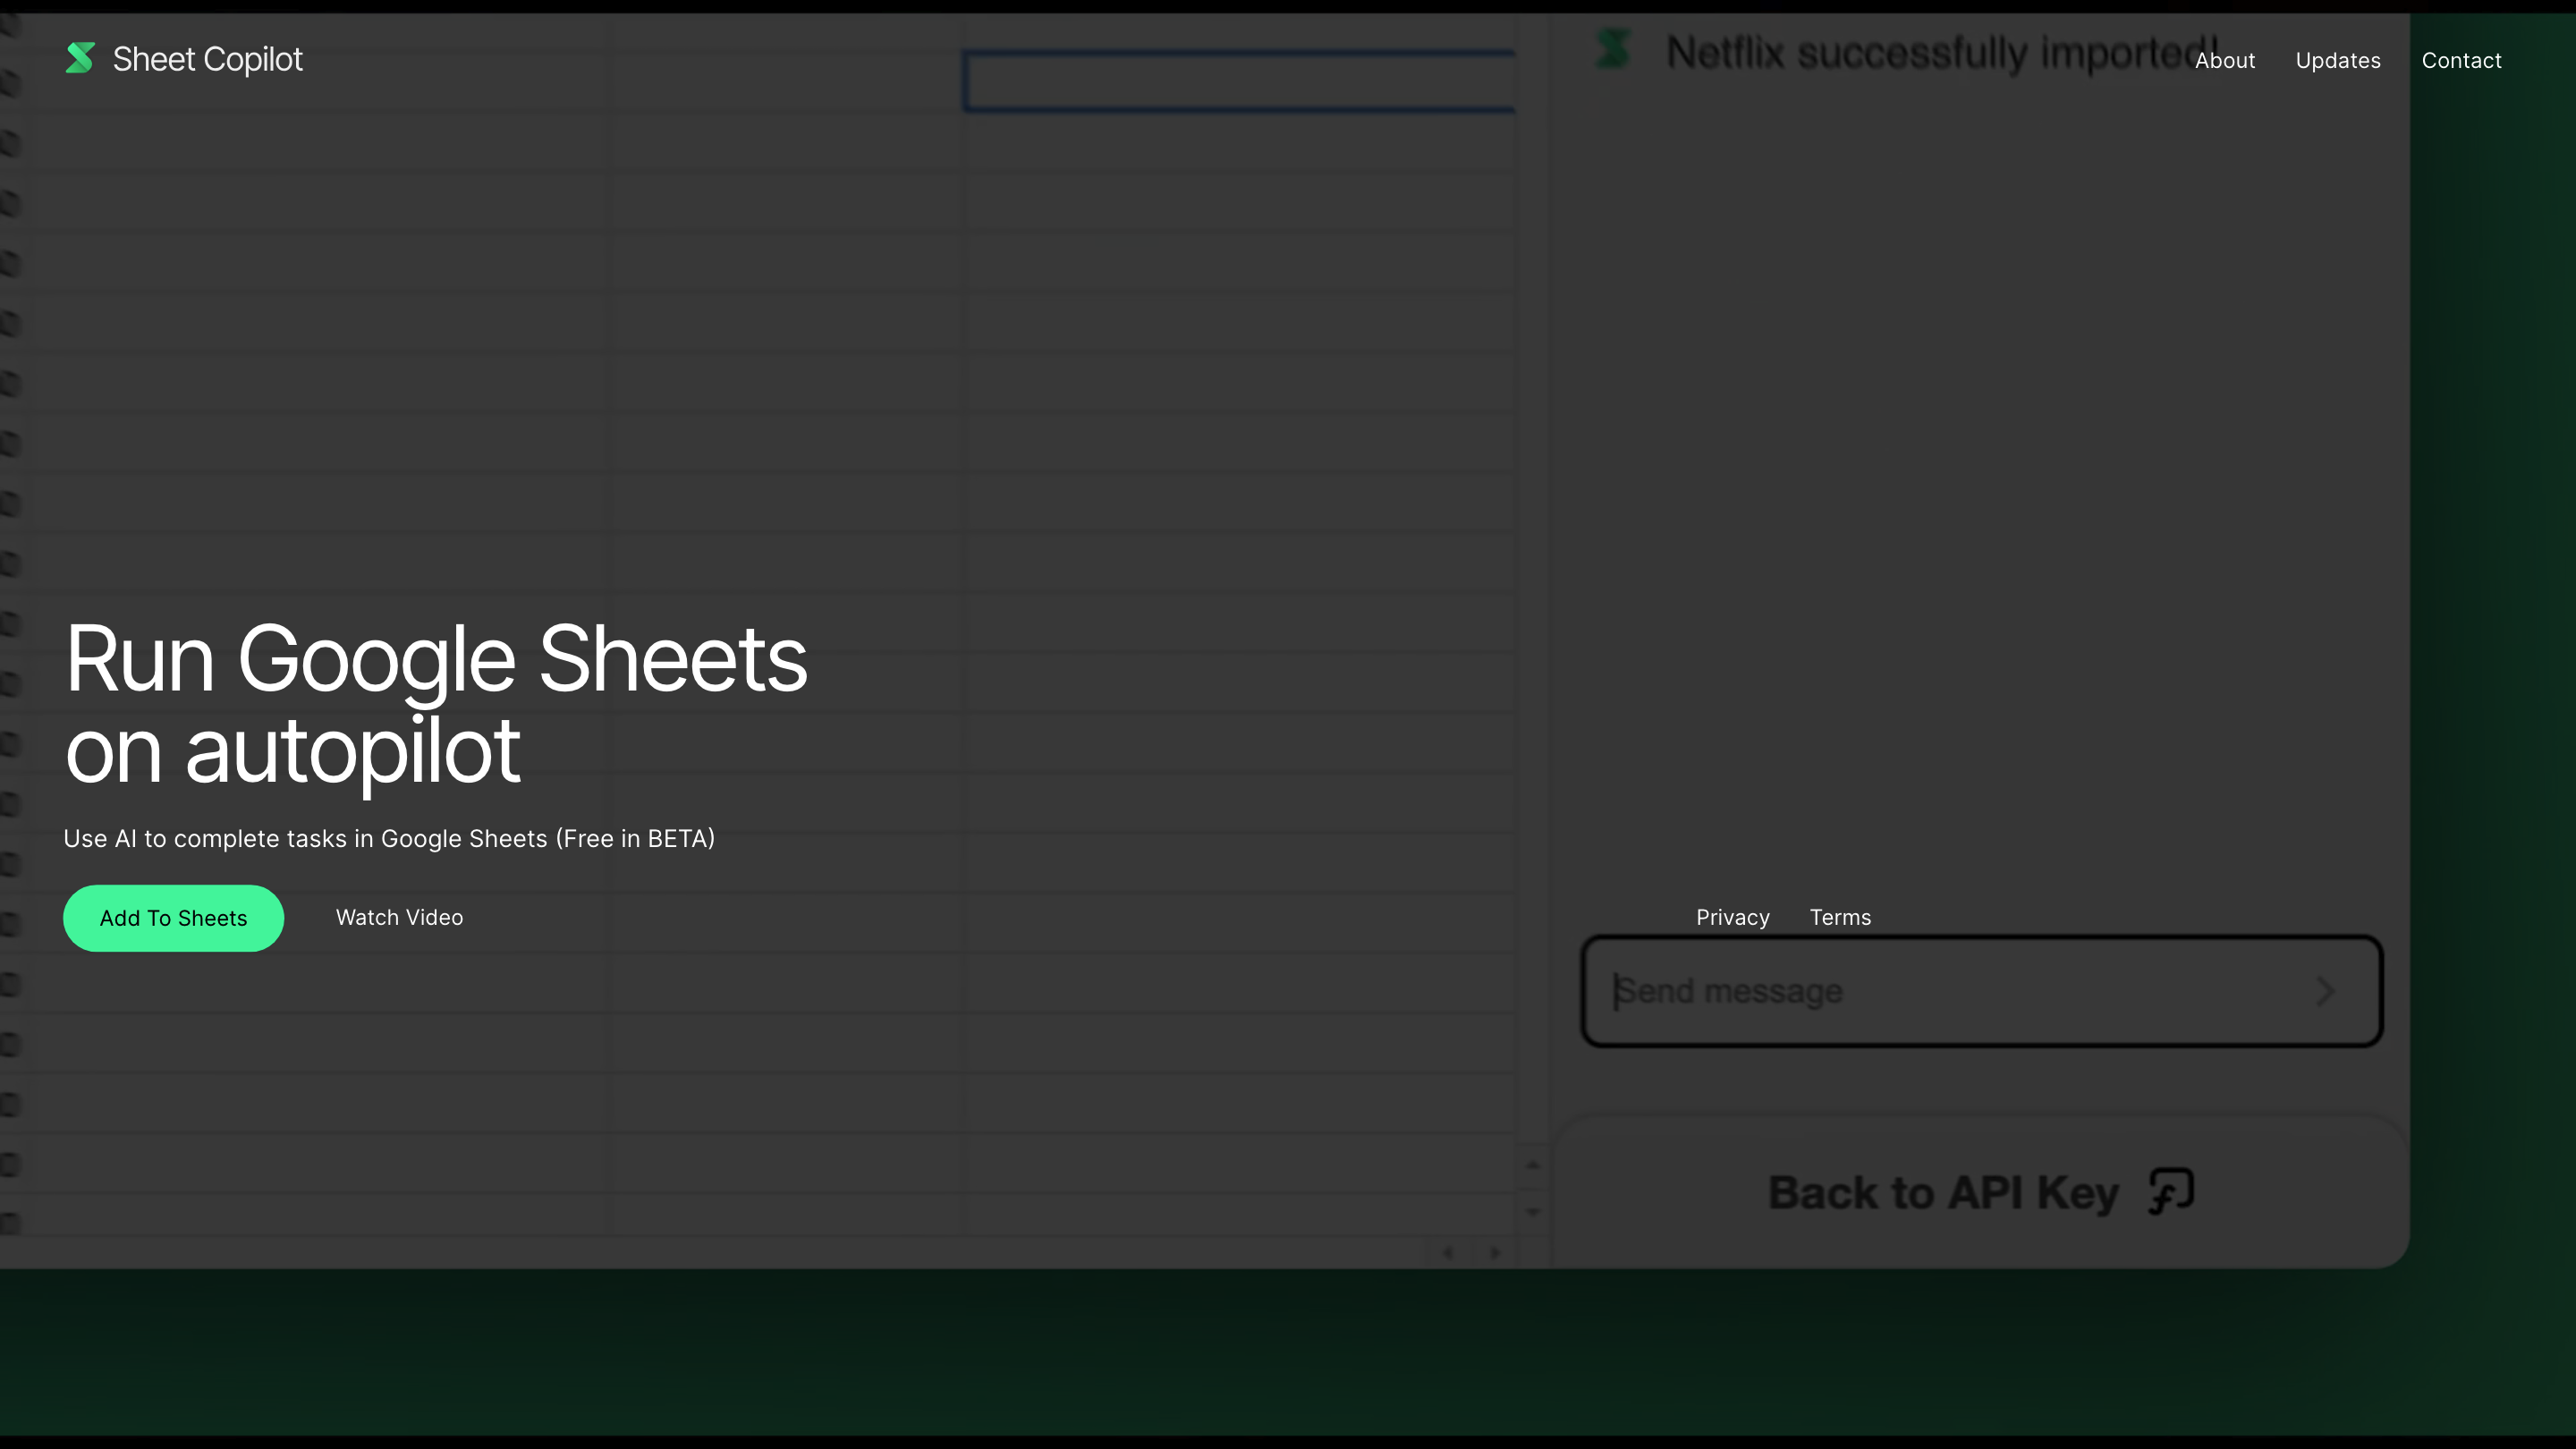
Task: Open the About page
Action: [x=2225, y=60]
